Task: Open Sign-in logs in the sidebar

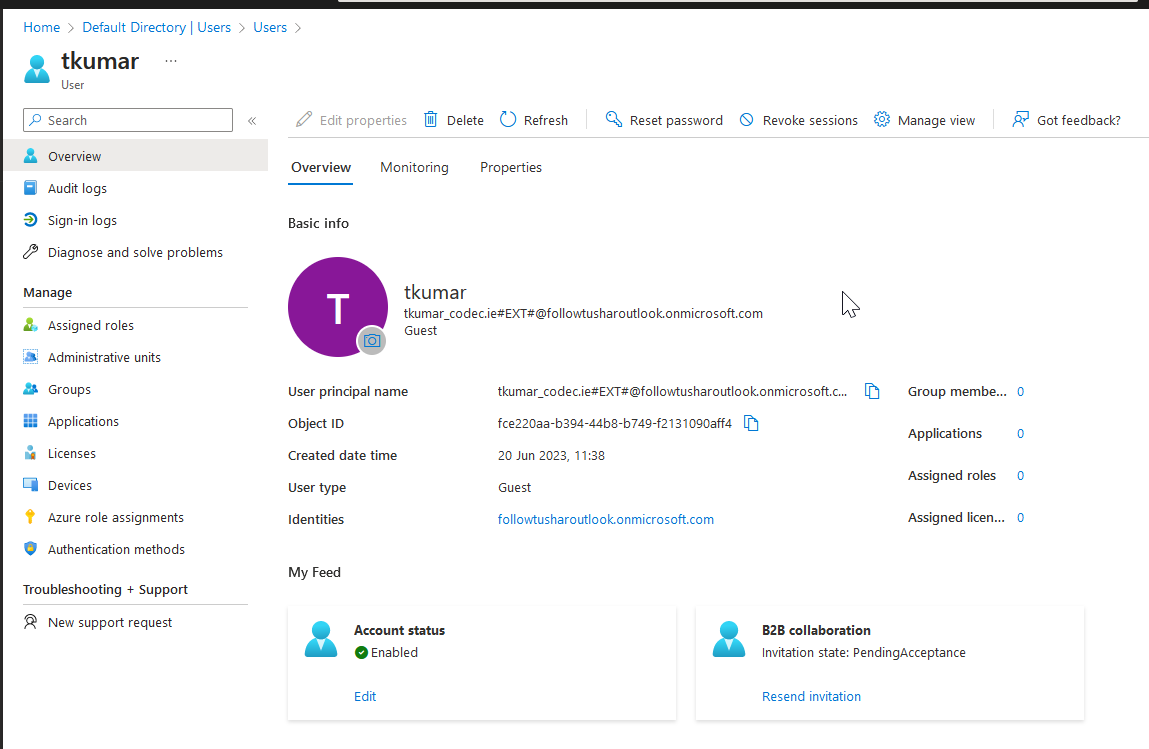Action: (x=85, y=220)
